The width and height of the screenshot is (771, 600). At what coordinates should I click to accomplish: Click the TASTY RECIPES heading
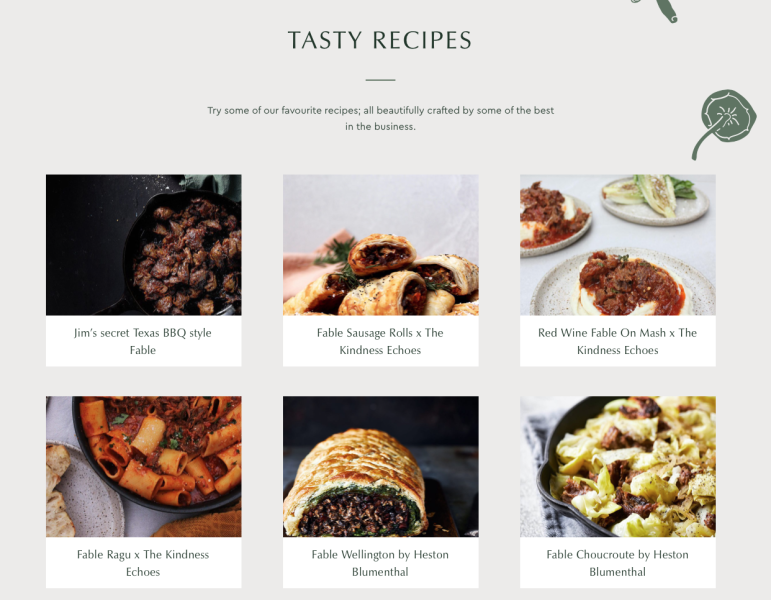(380, 40)
